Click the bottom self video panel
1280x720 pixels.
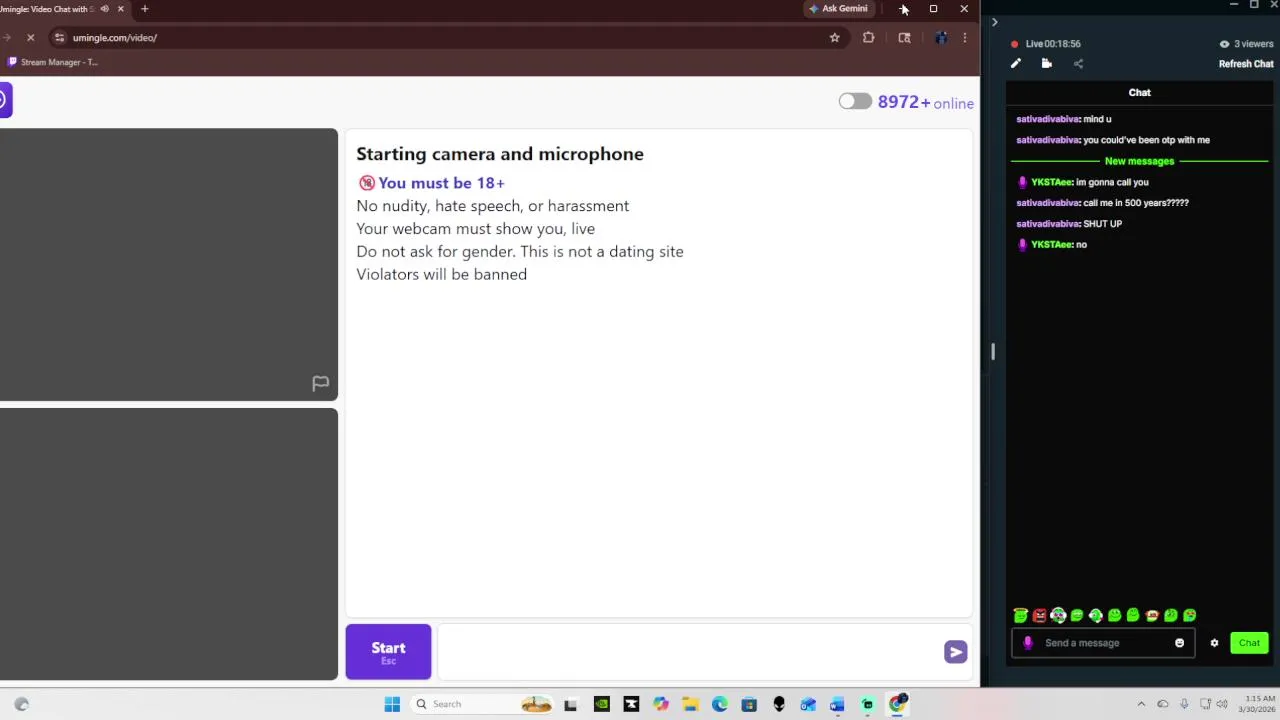169,544
